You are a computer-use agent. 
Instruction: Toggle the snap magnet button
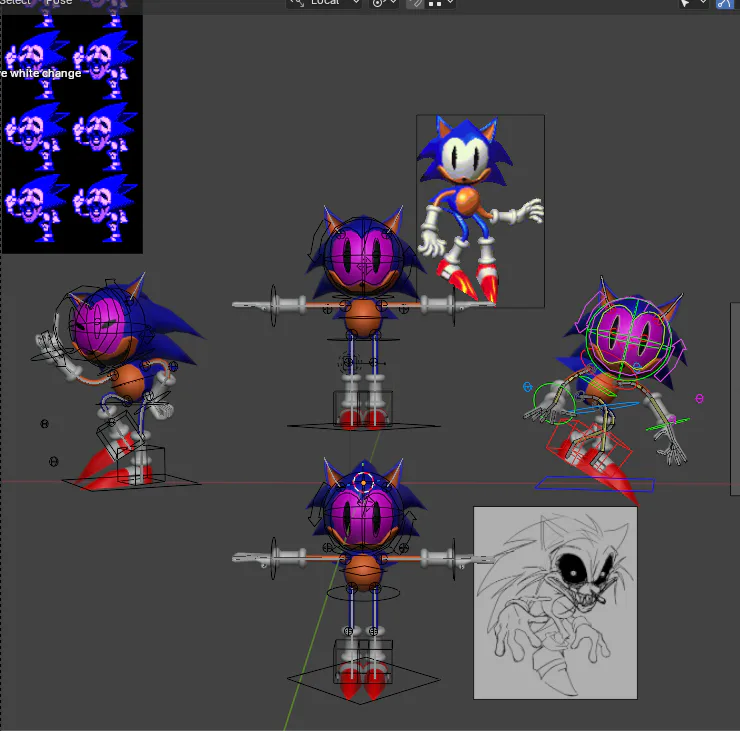pyautogui.click(x=415, y=3)
